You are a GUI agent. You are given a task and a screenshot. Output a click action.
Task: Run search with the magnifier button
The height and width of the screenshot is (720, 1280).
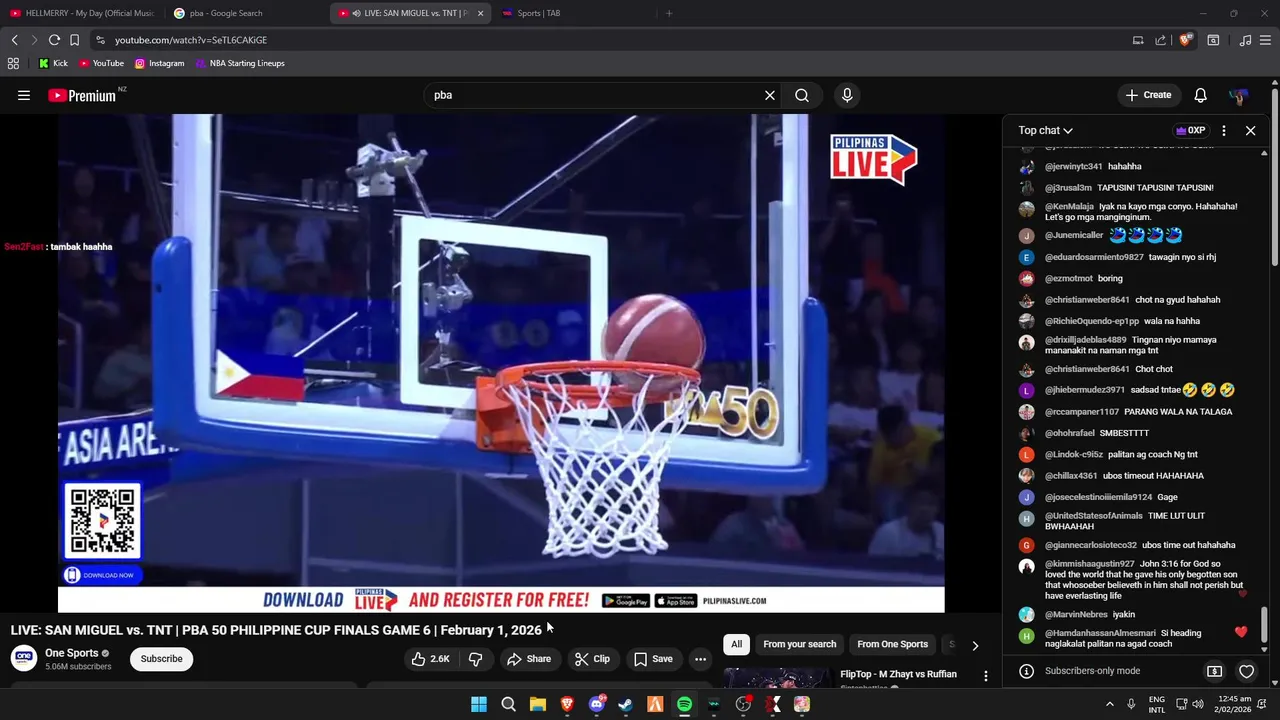click(802, 95)
